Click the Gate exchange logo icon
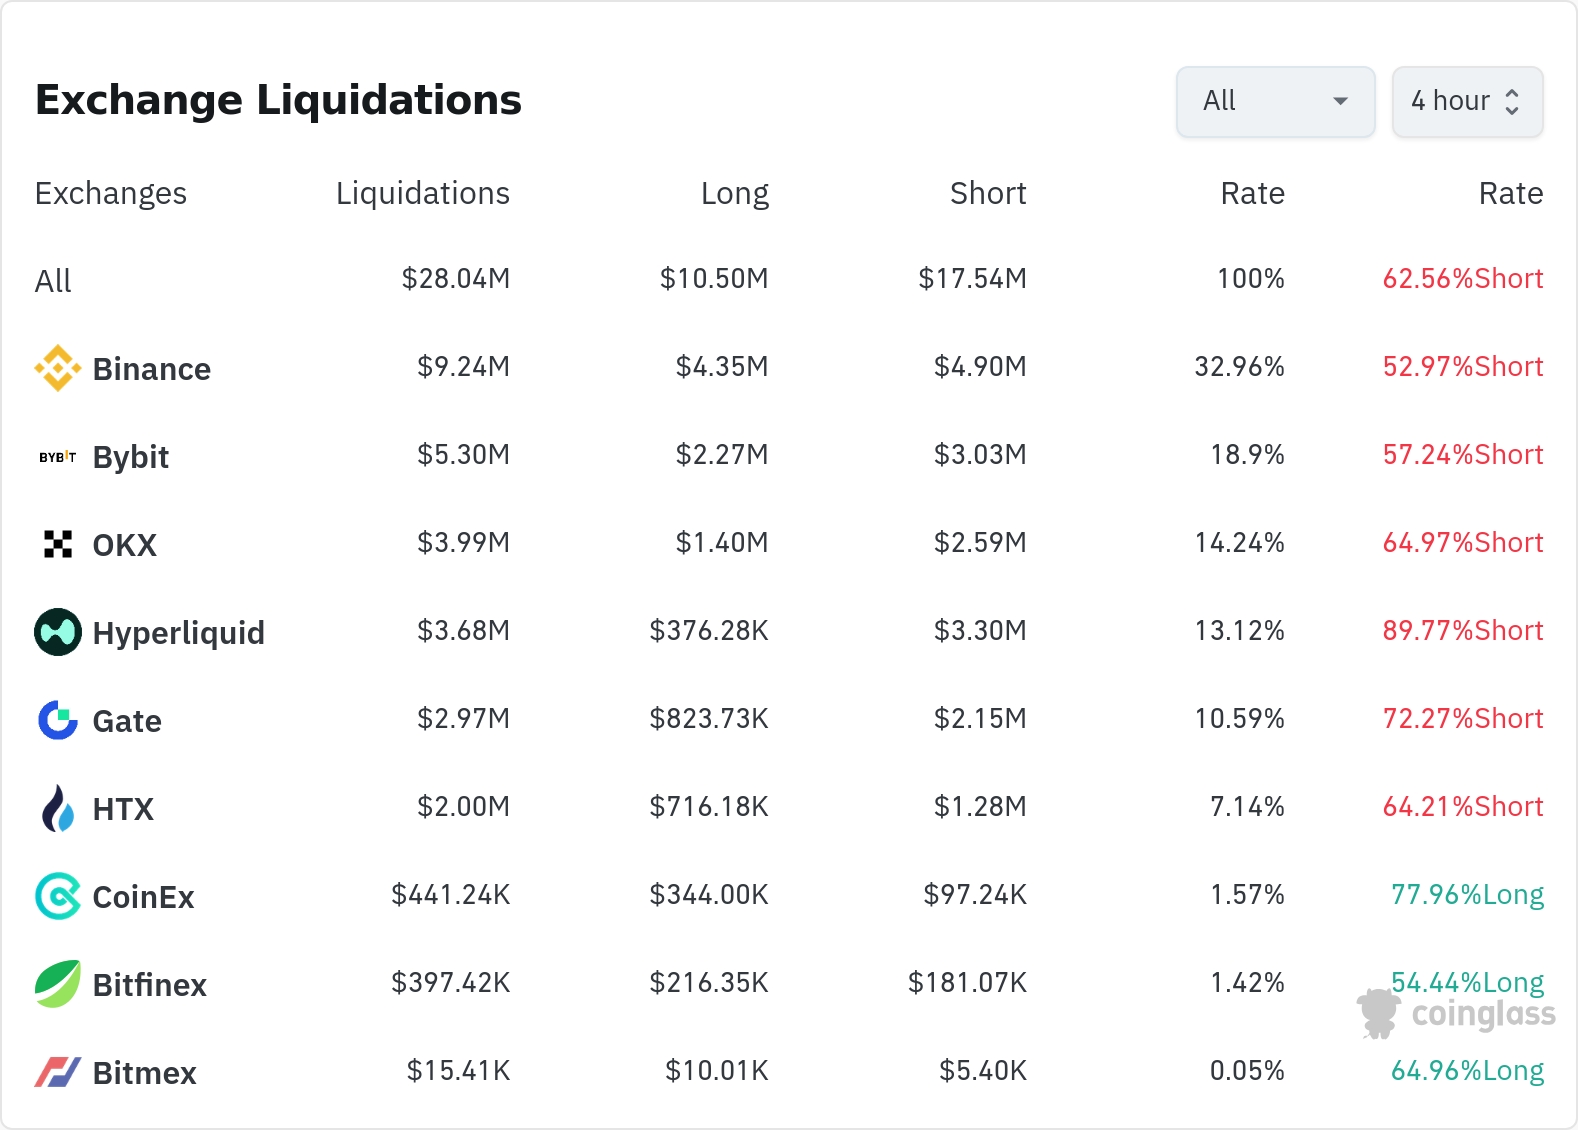This screenshot has width=1578, height=1130. pyautogui.click(x=58, y=720)
